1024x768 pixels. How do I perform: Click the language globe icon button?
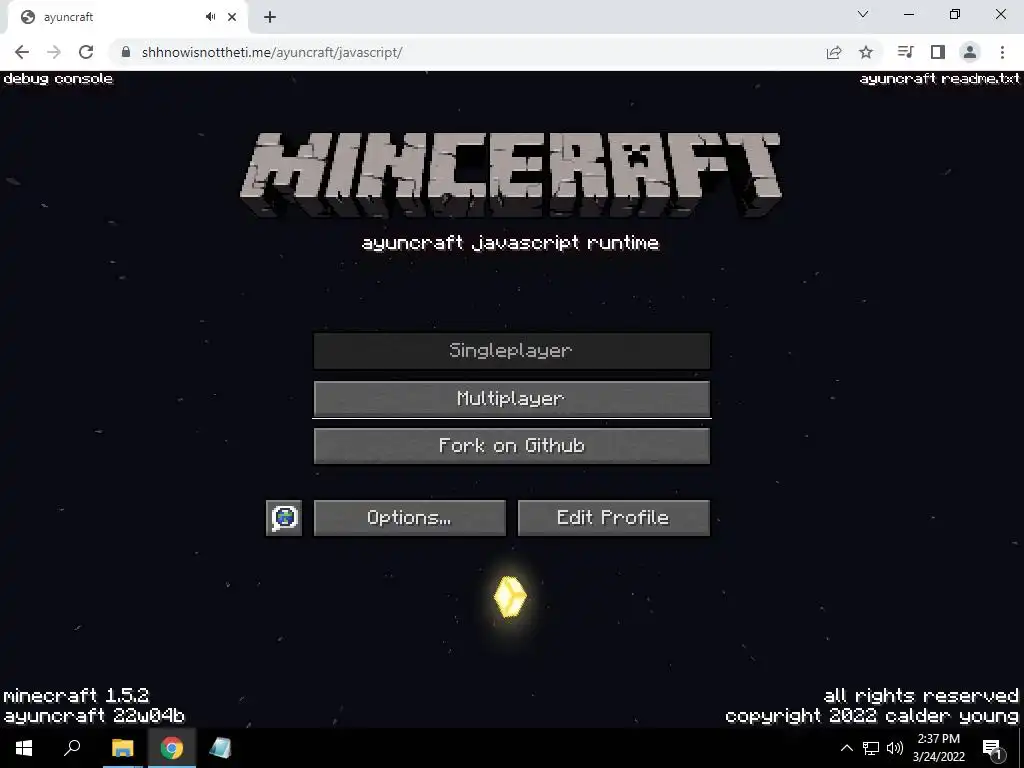point(284,518)
